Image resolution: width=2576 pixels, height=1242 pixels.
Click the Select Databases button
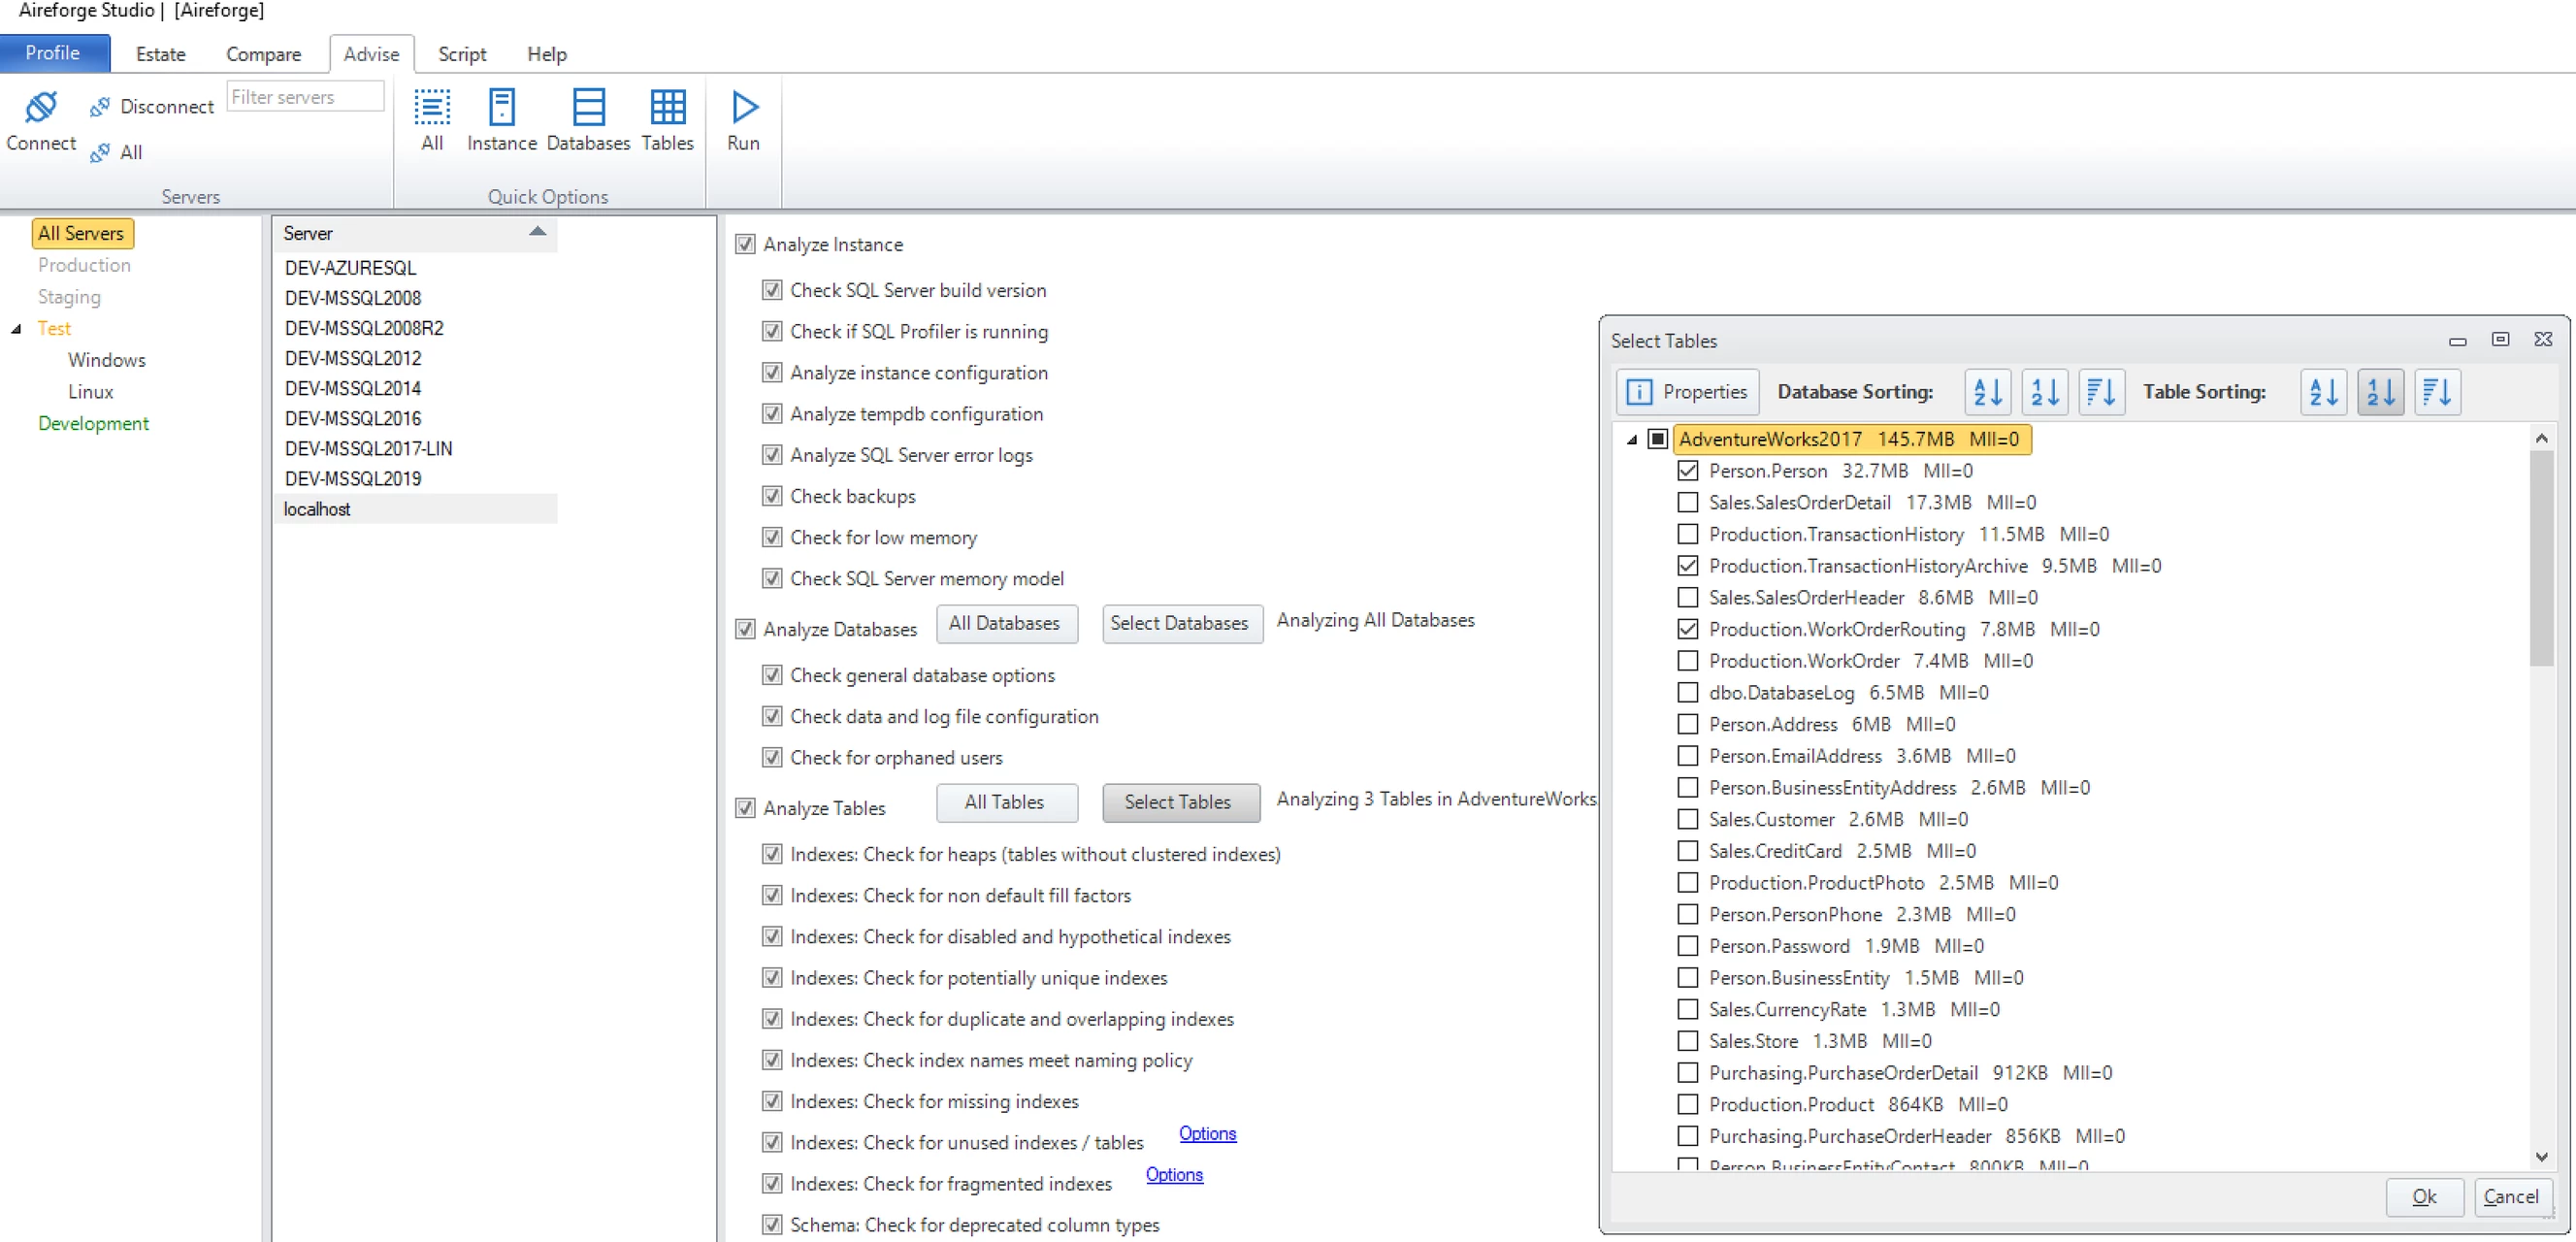coord(1180,623)
